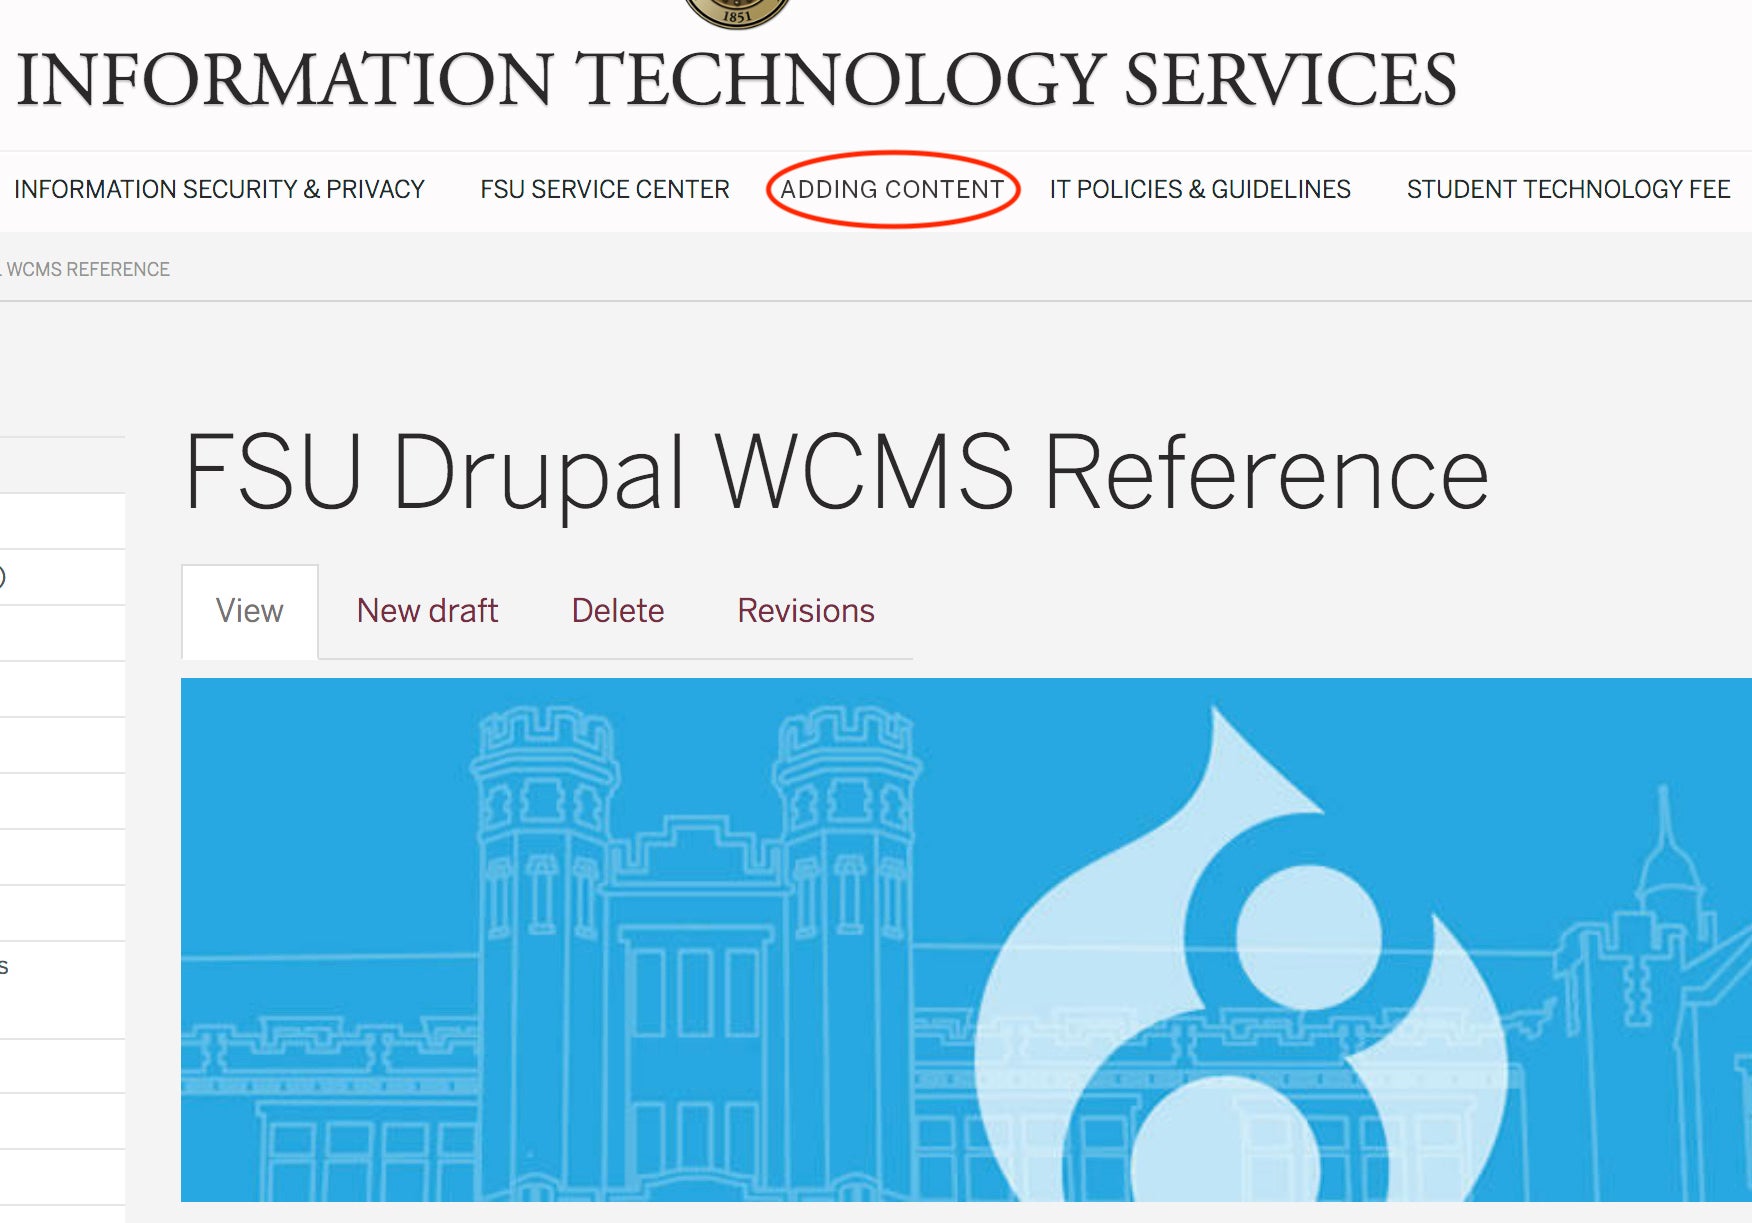Click the FSU seal logo at top
Image resolution: width=1752 pixels, height=1223 pixels.
click(x=738, y=14)
